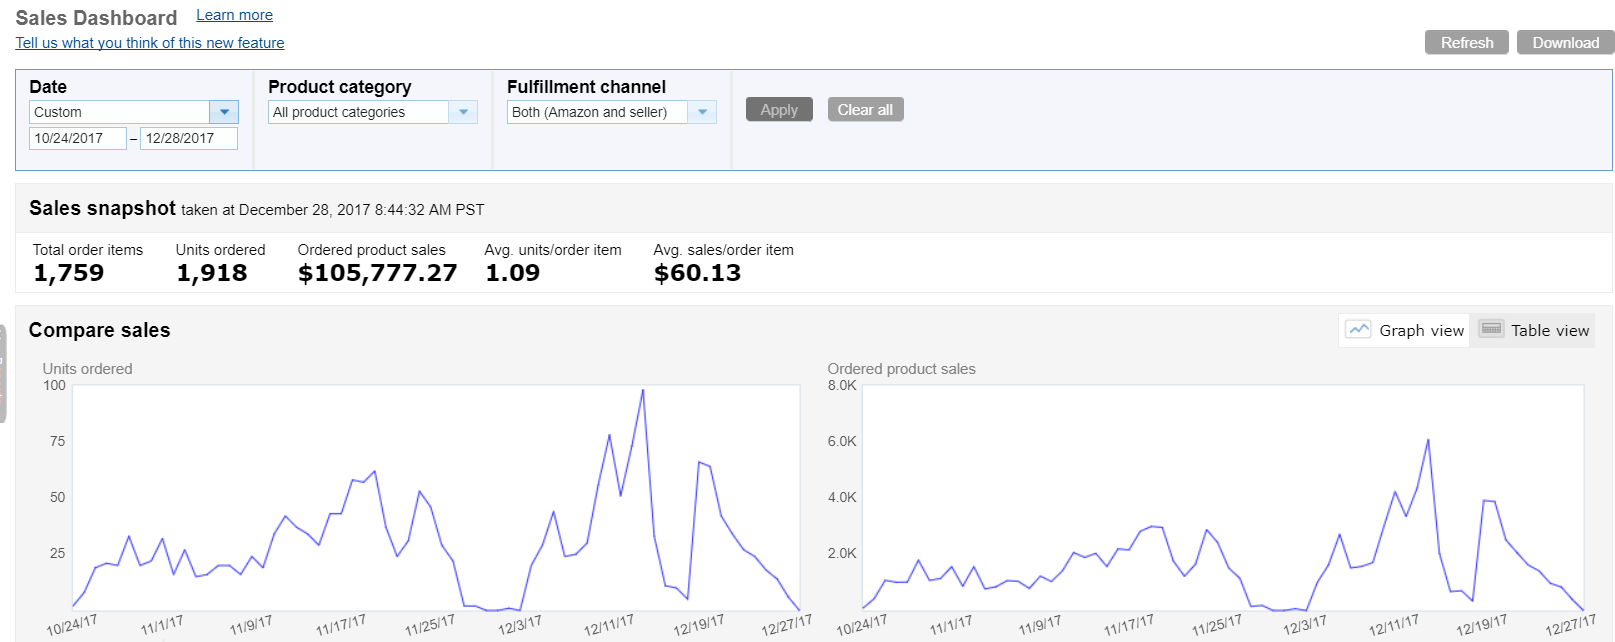Open the Learn more link
Viewport: 1615px width, 642px height.
(234, 15)
